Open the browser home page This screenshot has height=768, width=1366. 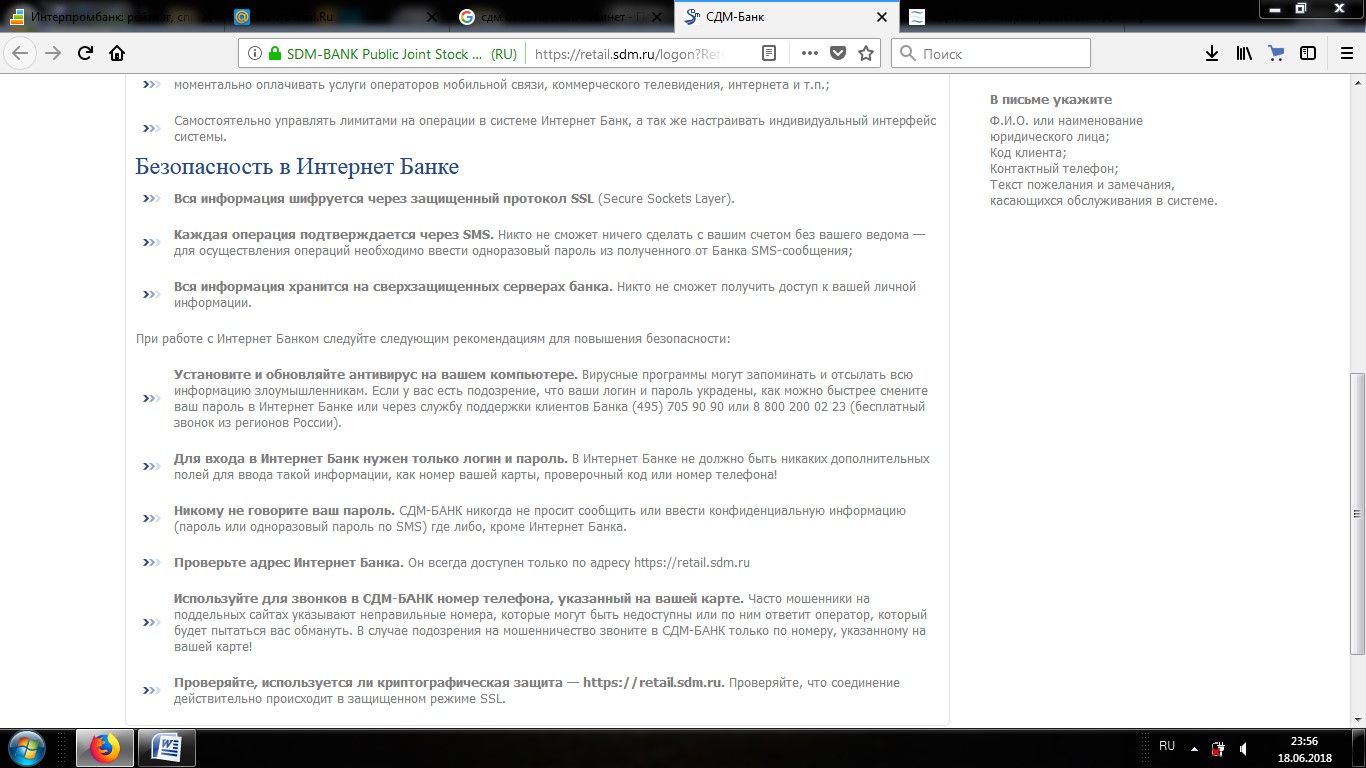tap(117, 53)
